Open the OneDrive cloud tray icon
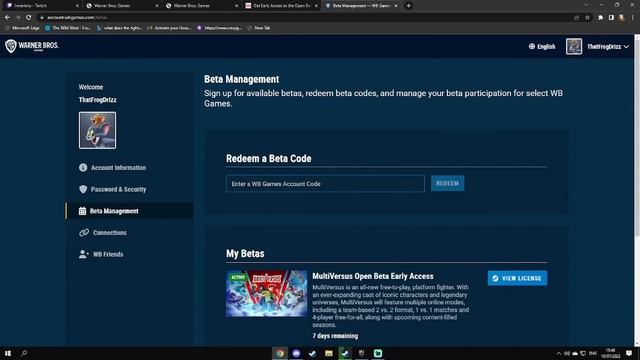This screenshot has height=360, width=640. point(575,353)
